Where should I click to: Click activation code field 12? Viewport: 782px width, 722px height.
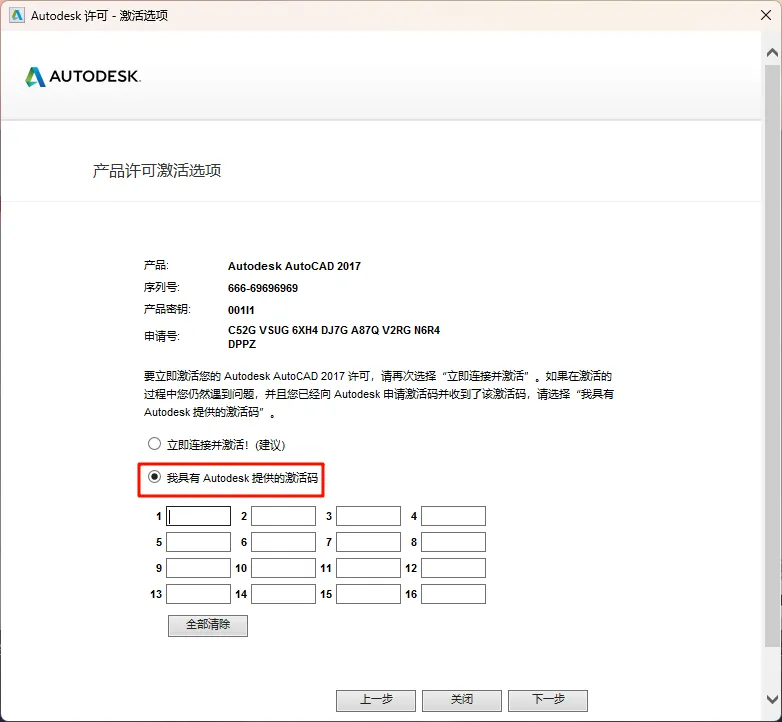coord(453,568)
